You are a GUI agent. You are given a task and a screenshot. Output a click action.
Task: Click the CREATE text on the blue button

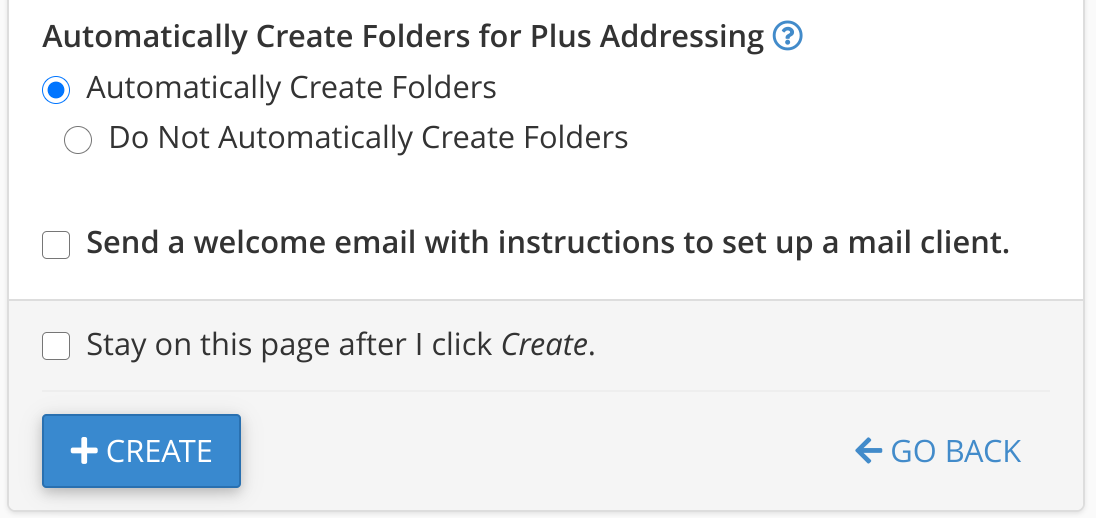[159, 451]
